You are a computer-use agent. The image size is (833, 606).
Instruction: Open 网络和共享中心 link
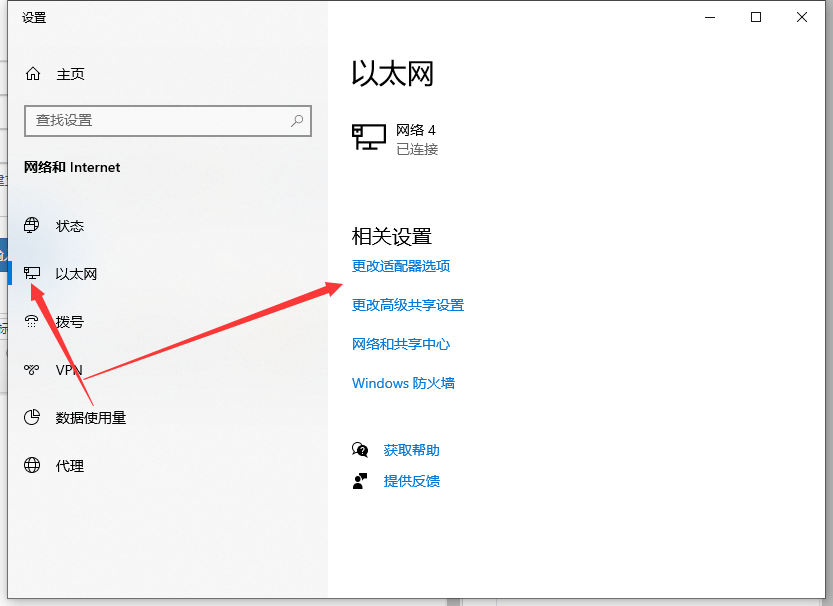pyautogui.click(x=401, y=344)
